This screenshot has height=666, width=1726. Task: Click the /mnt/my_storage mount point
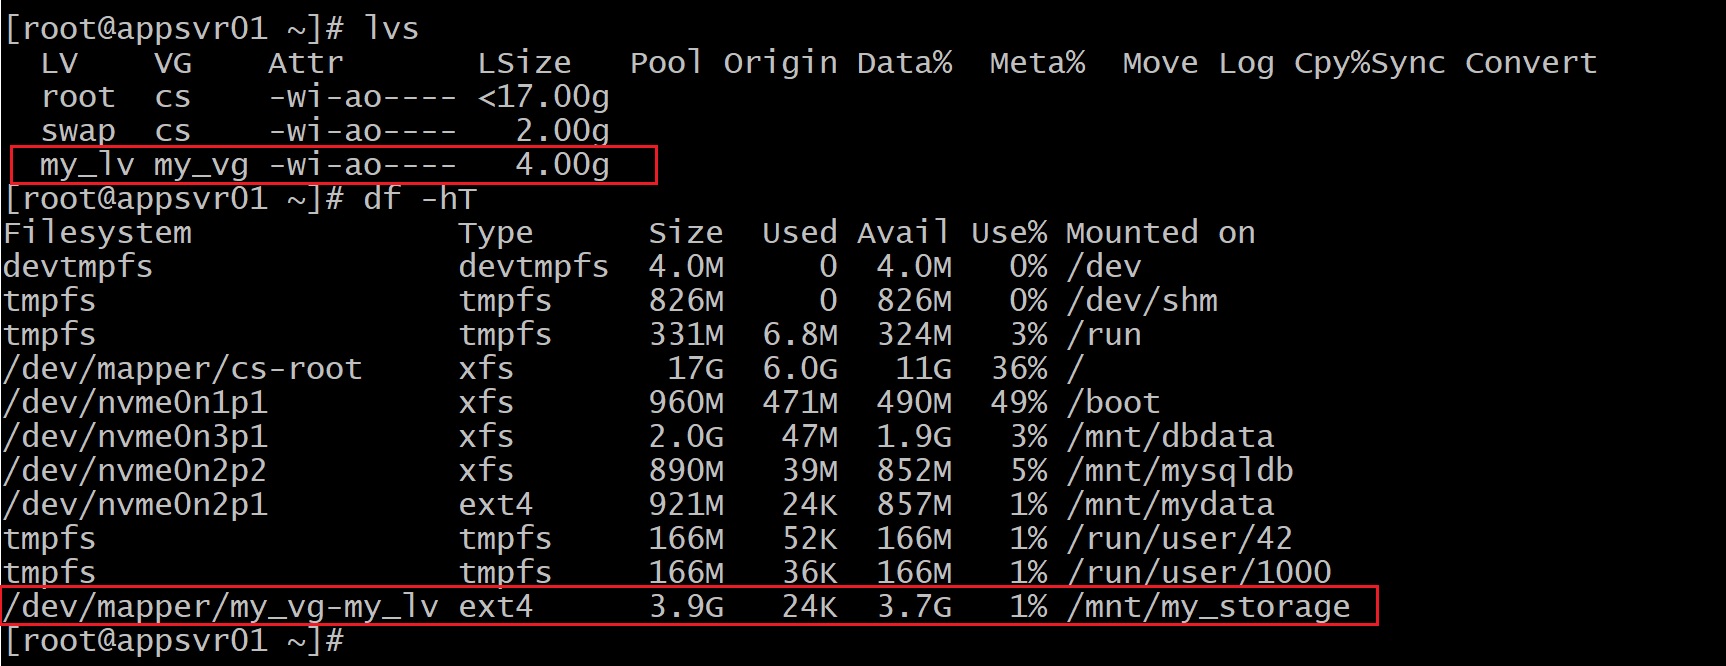tap(1208, 606)
